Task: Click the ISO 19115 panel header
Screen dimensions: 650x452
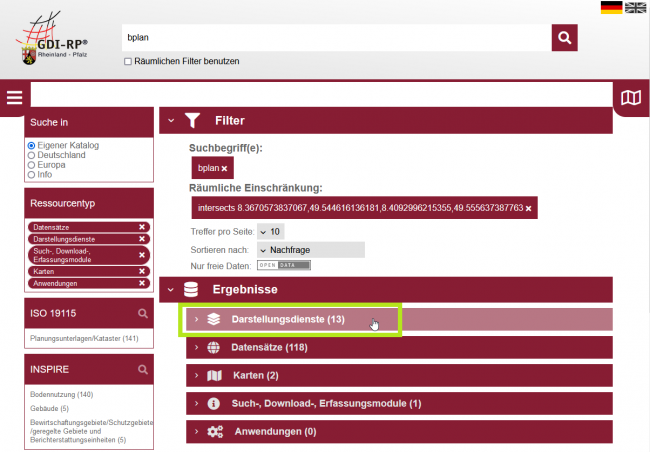Action: 89,313
